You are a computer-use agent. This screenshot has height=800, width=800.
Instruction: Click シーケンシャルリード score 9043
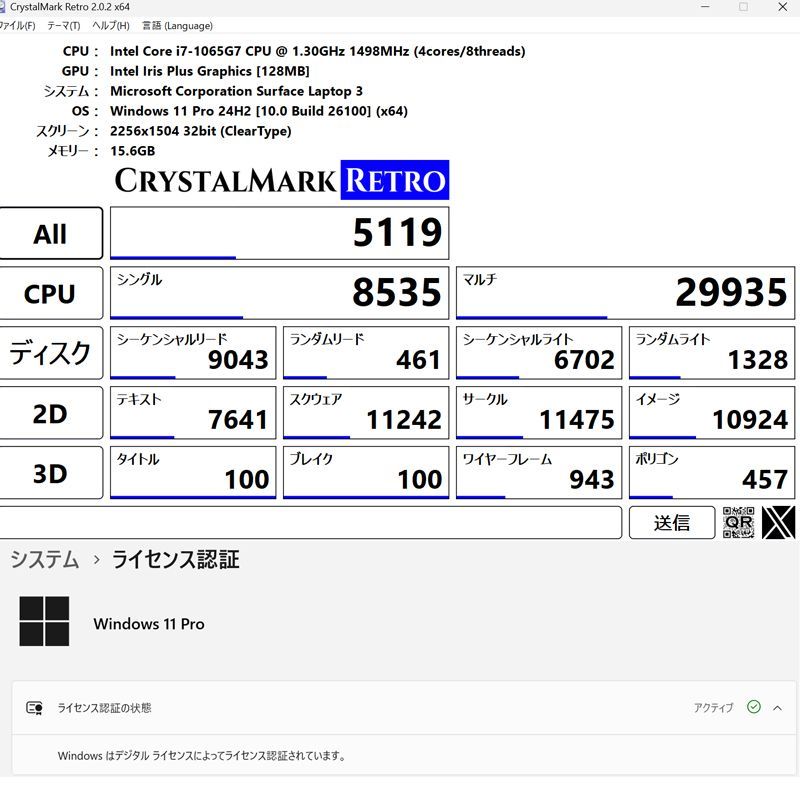point(193,353)
